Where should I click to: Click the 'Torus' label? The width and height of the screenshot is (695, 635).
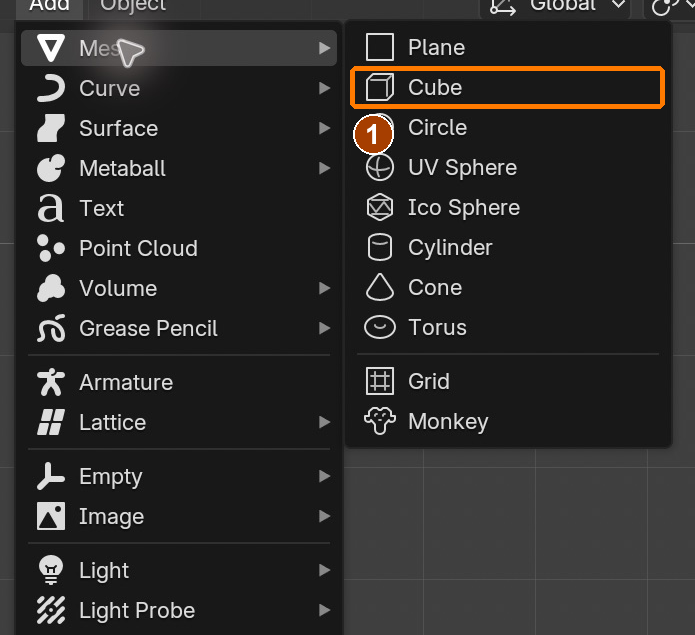[x=437, y=327]
